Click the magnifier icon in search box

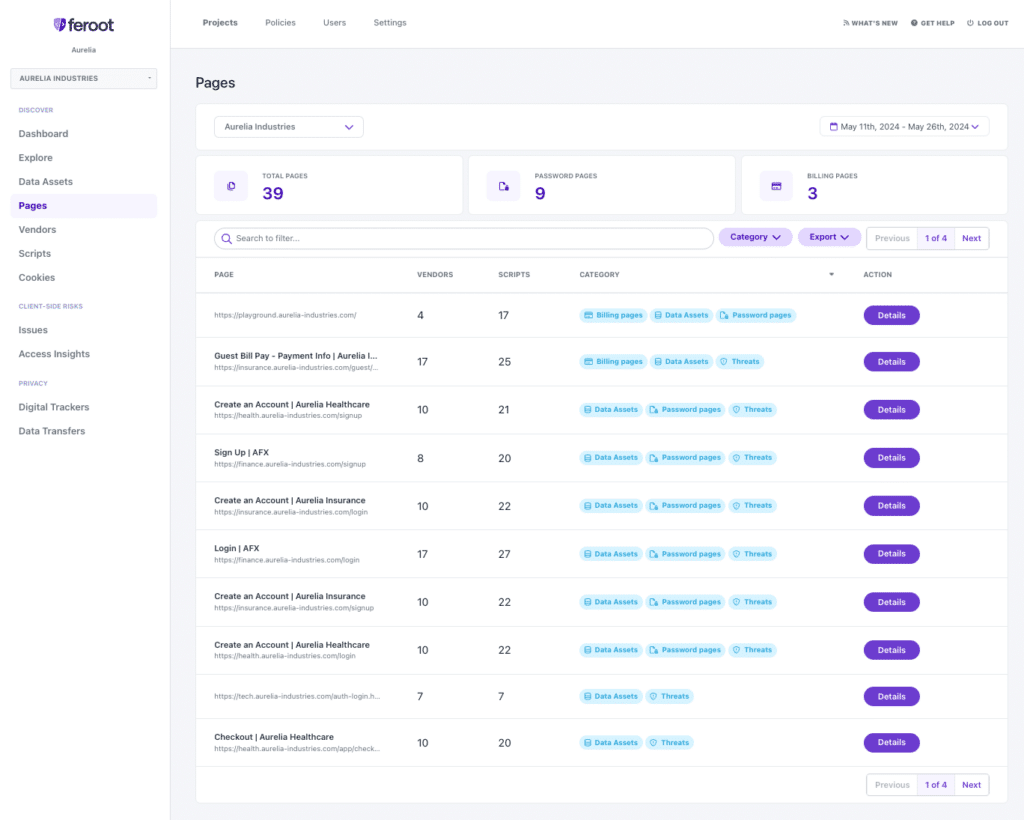pos(227,238)
